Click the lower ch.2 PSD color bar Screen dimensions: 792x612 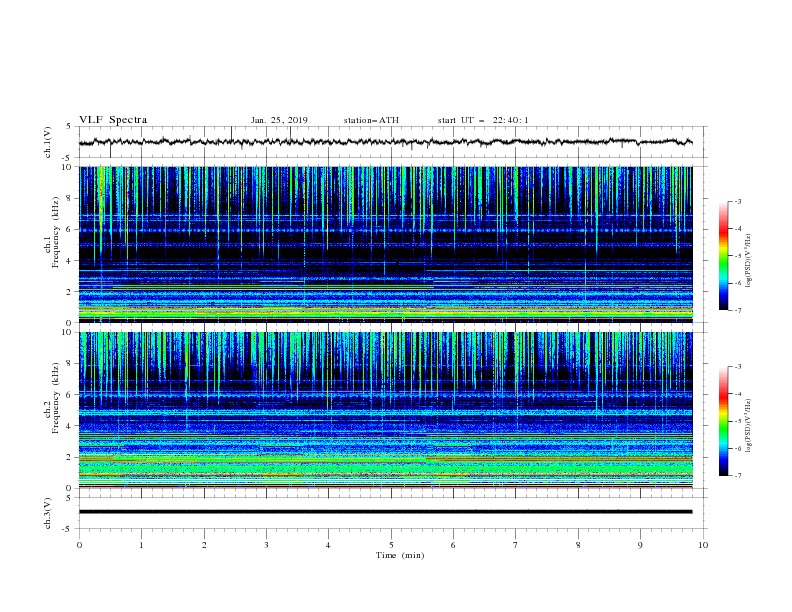pos(723,421)
